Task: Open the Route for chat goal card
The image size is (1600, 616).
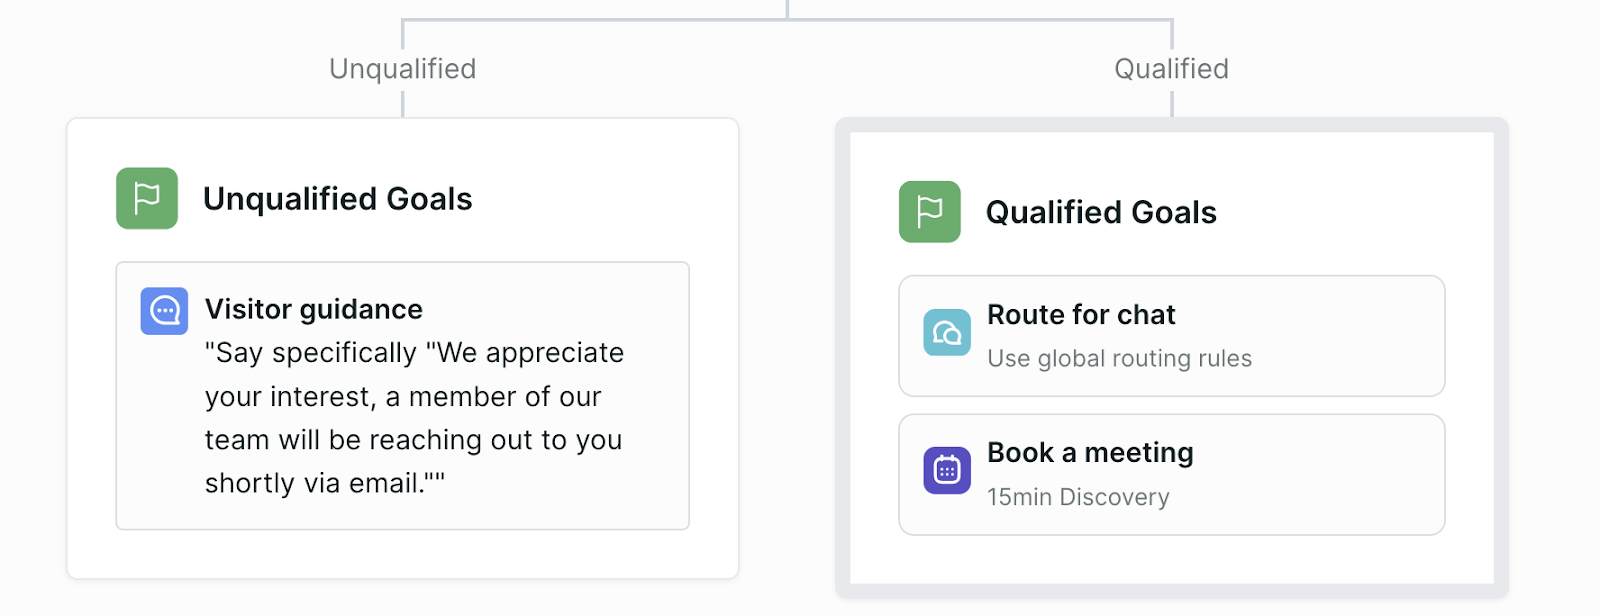Action: (x=1172, y=336)
